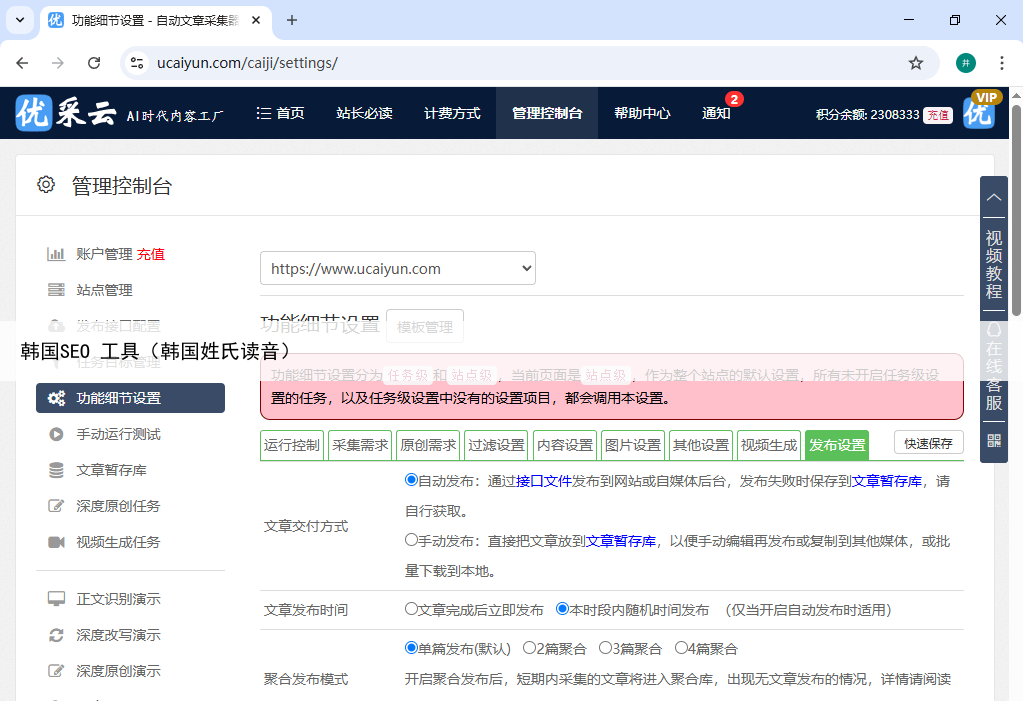Click the VIP avatar icon
1023x701 pixels.
pyautogui.click(x=979, y=112)
